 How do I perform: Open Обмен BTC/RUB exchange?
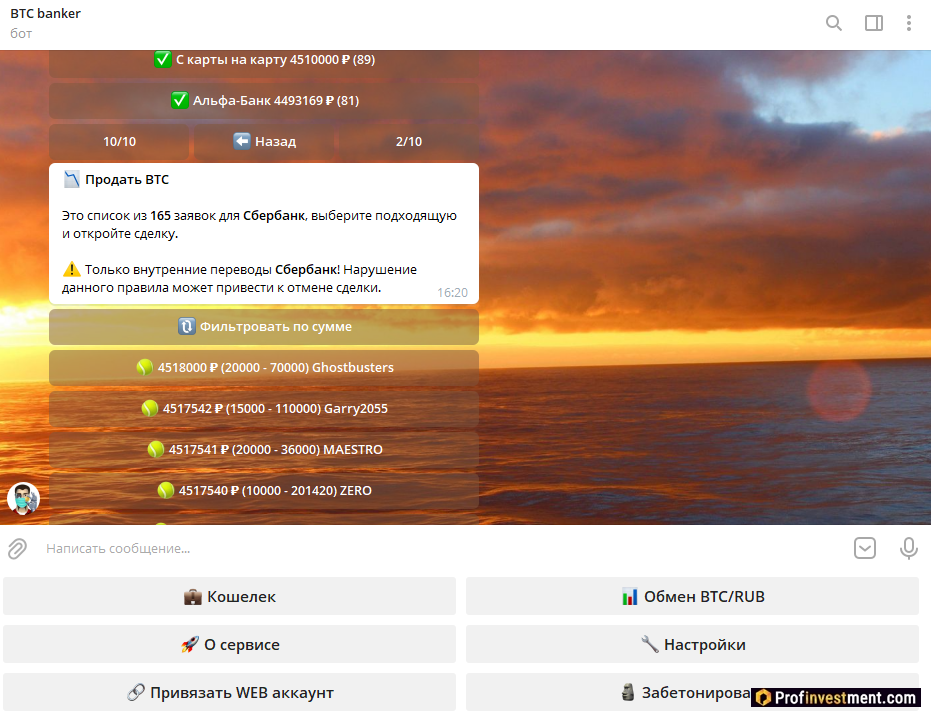click(692, 596)
